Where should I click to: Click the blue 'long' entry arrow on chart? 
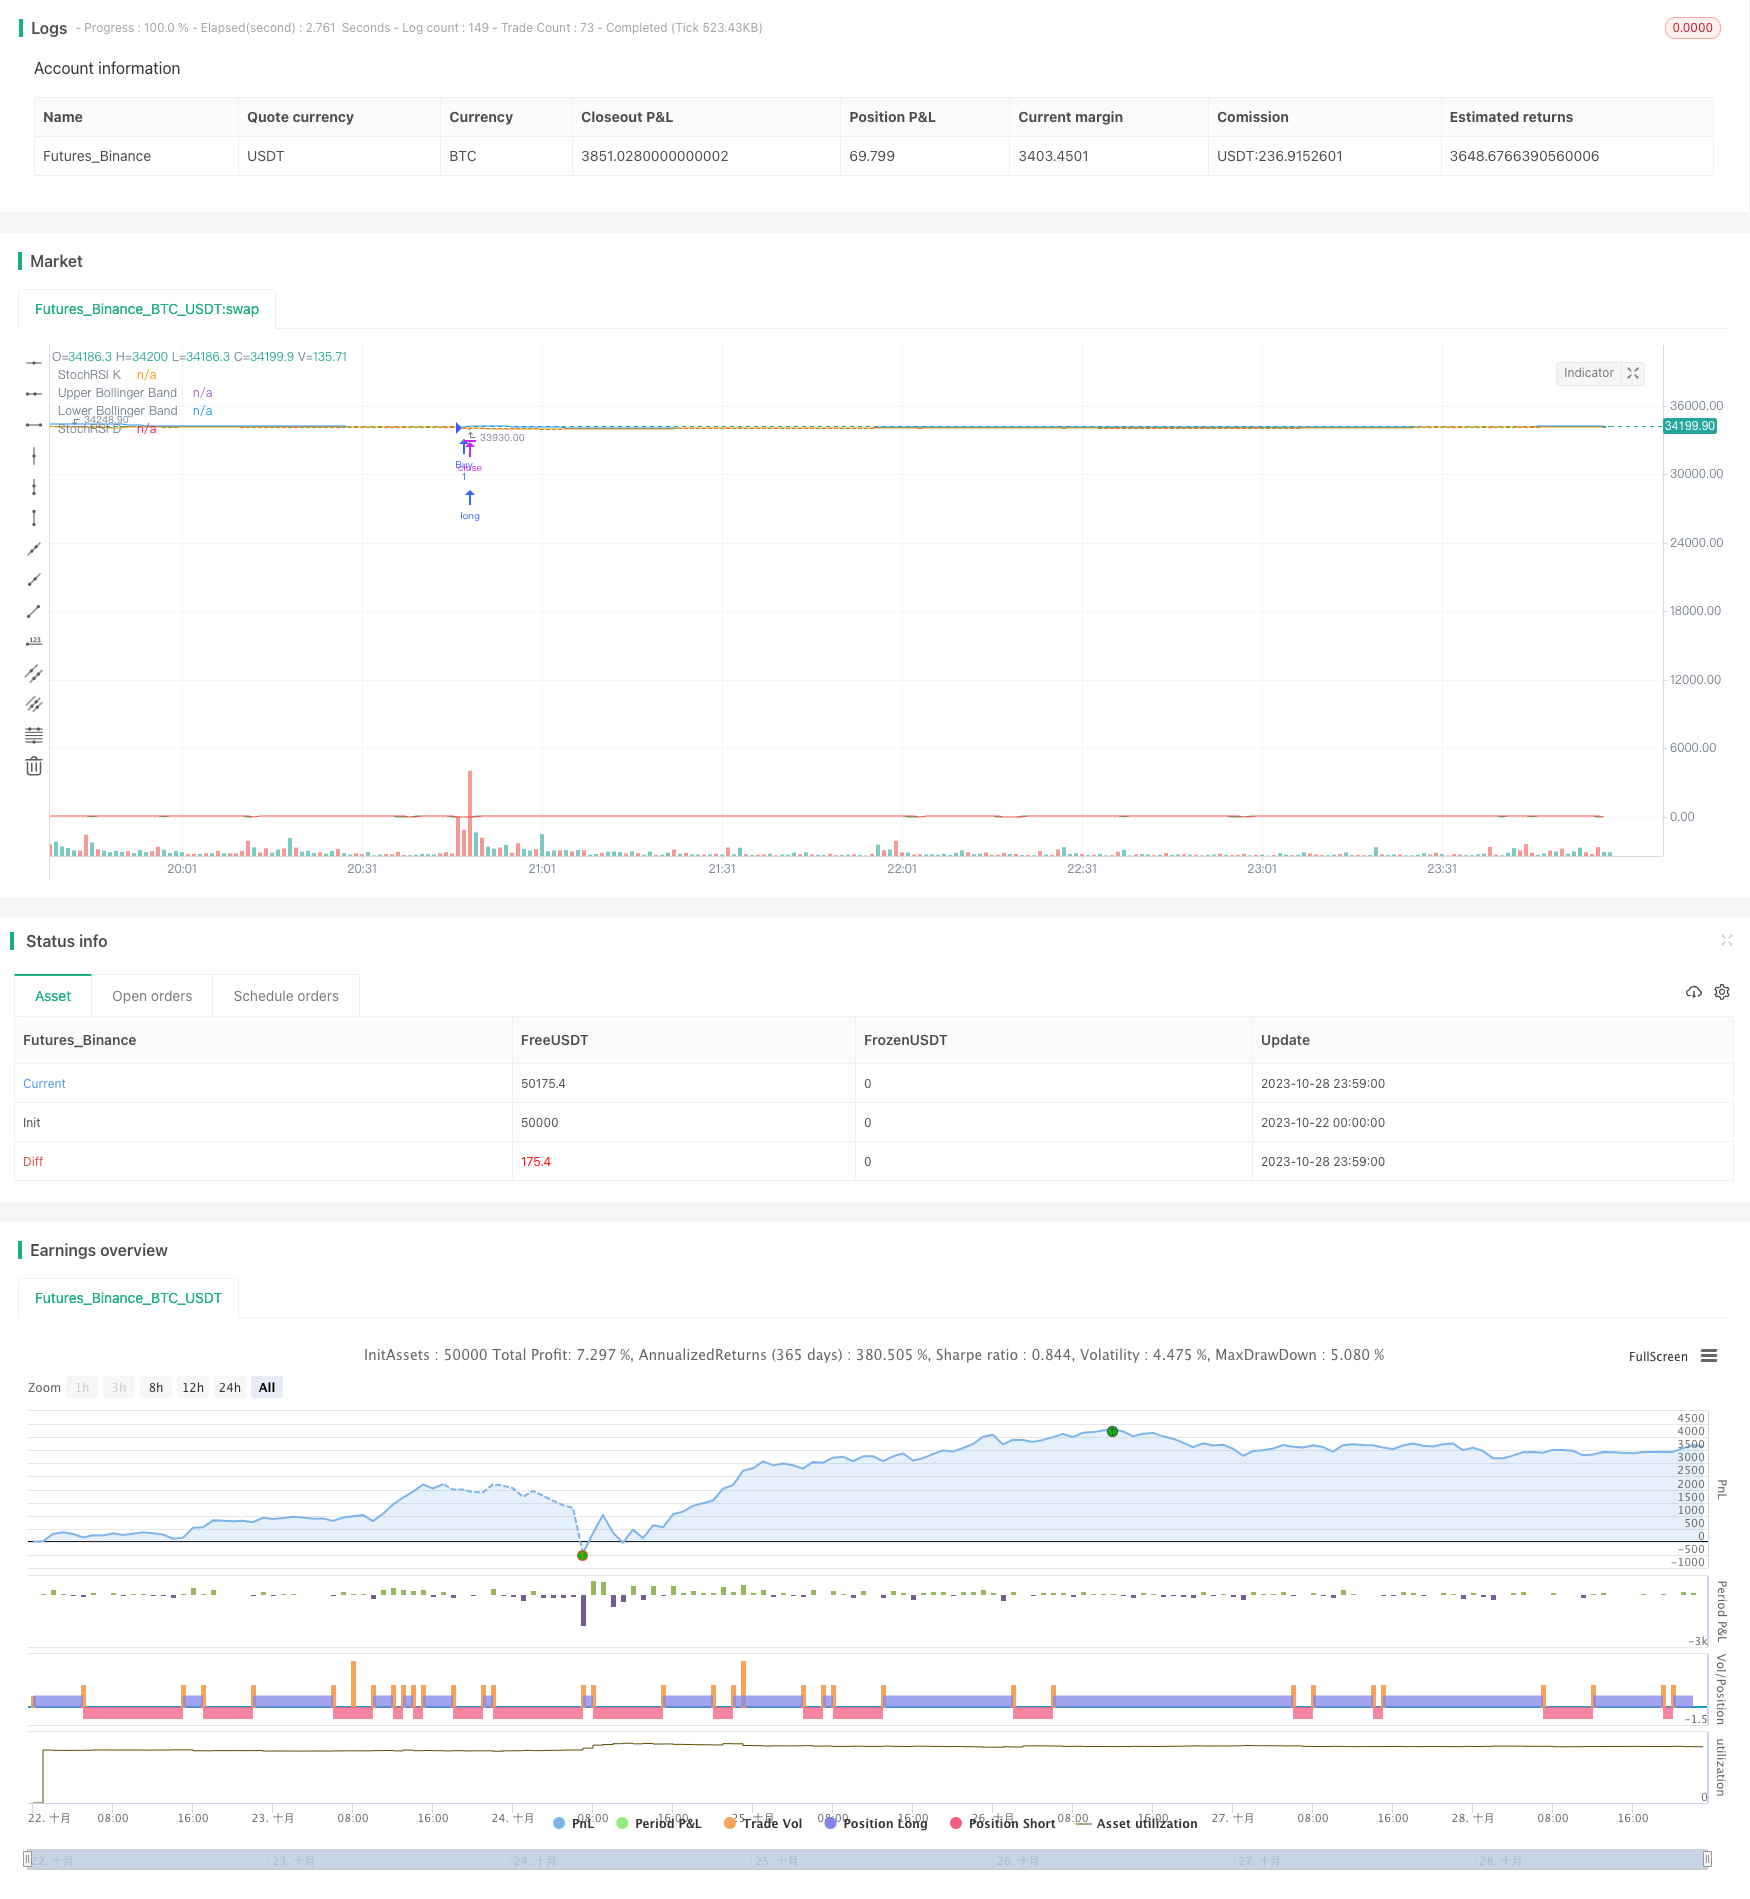(470, 497)
